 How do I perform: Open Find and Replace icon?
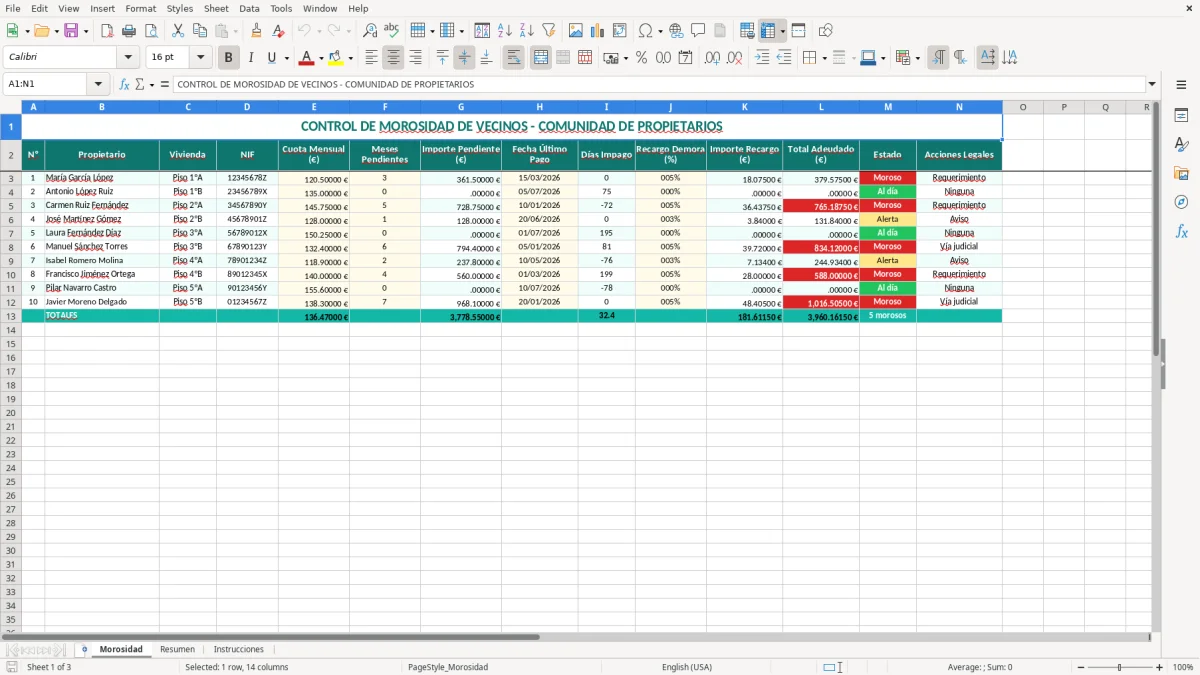click(x=370, y=31)
